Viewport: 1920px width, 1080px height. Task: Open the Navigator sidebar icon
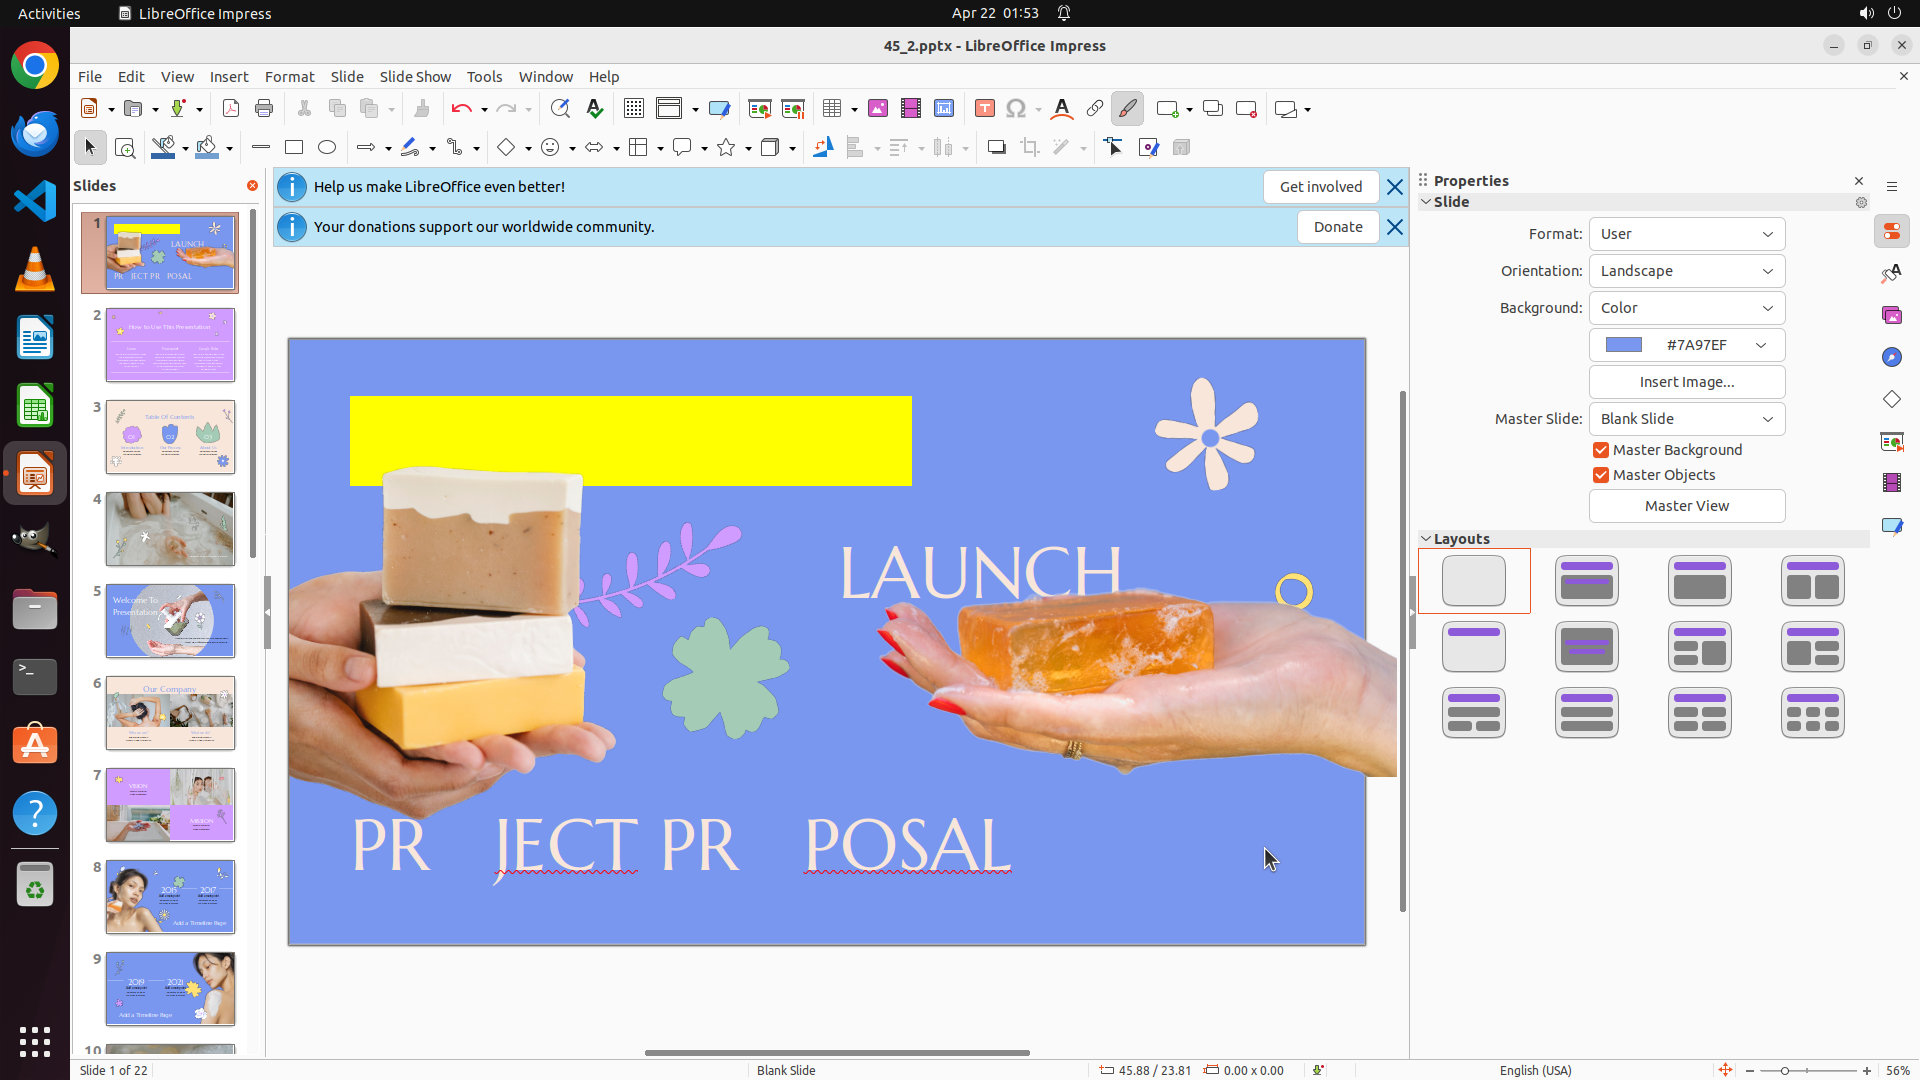coord(1891,357)
